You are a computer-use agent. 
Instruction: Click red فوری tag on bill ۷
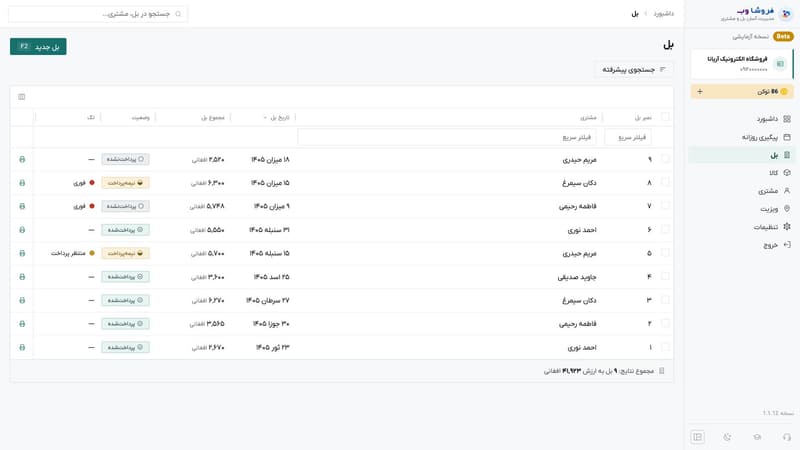(84, 206)
